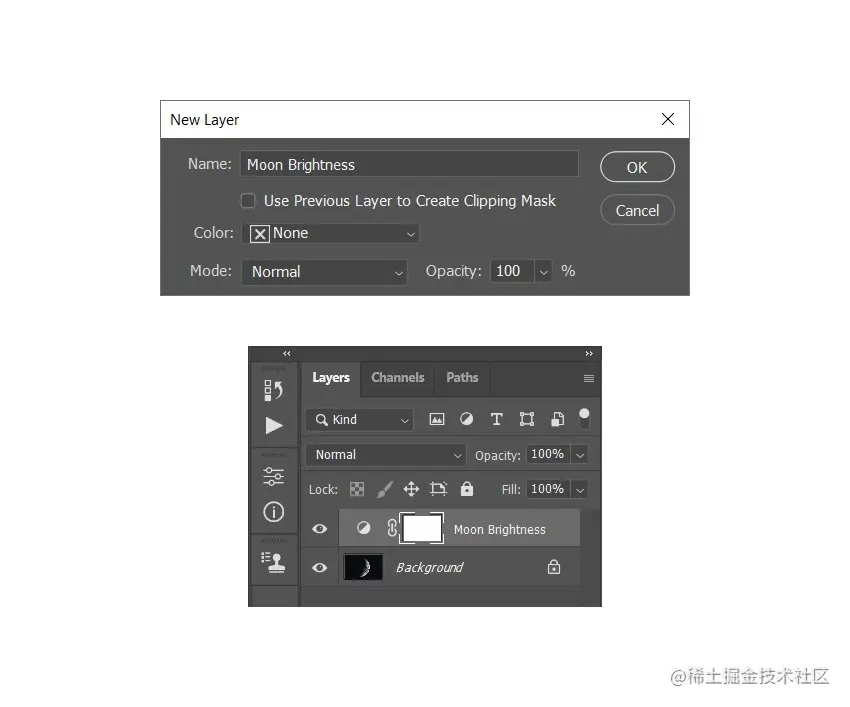Confirm the new layer with OK
Viewport: 850px width, 707px height.
(x=637, y=167)
